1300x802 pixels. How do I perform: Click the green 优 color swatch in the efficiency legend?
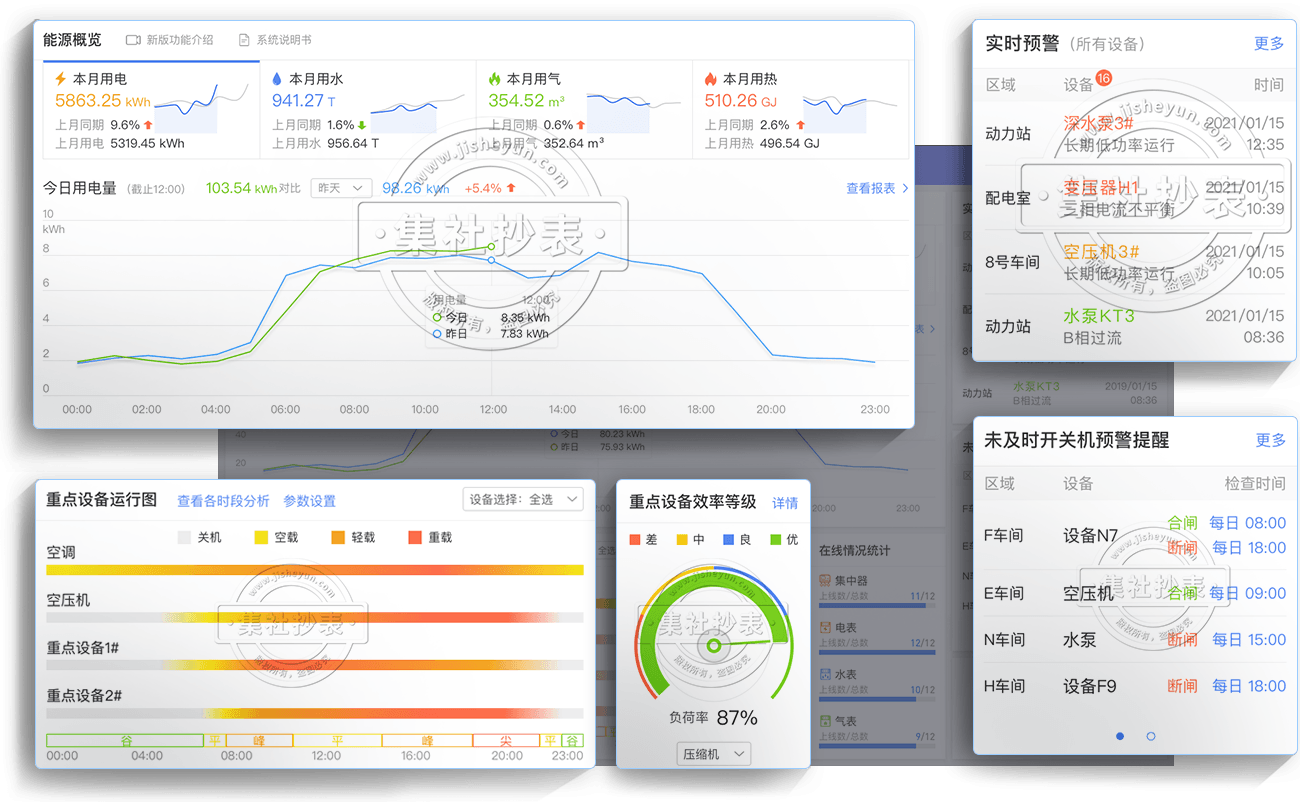775,540
